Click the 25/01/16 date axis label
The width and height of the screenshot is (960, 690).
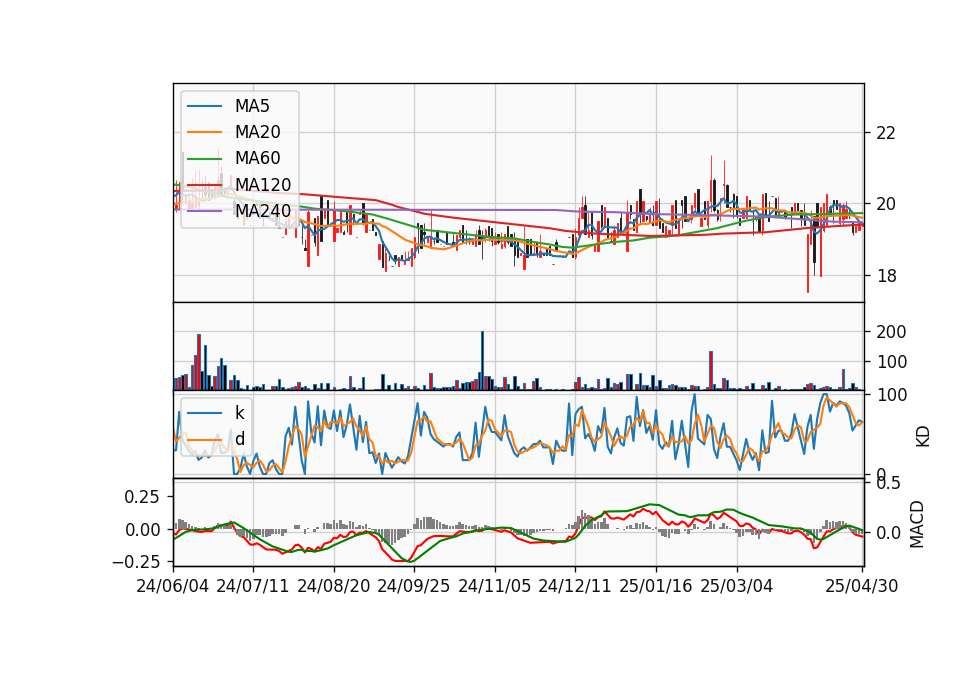(656, 586)
